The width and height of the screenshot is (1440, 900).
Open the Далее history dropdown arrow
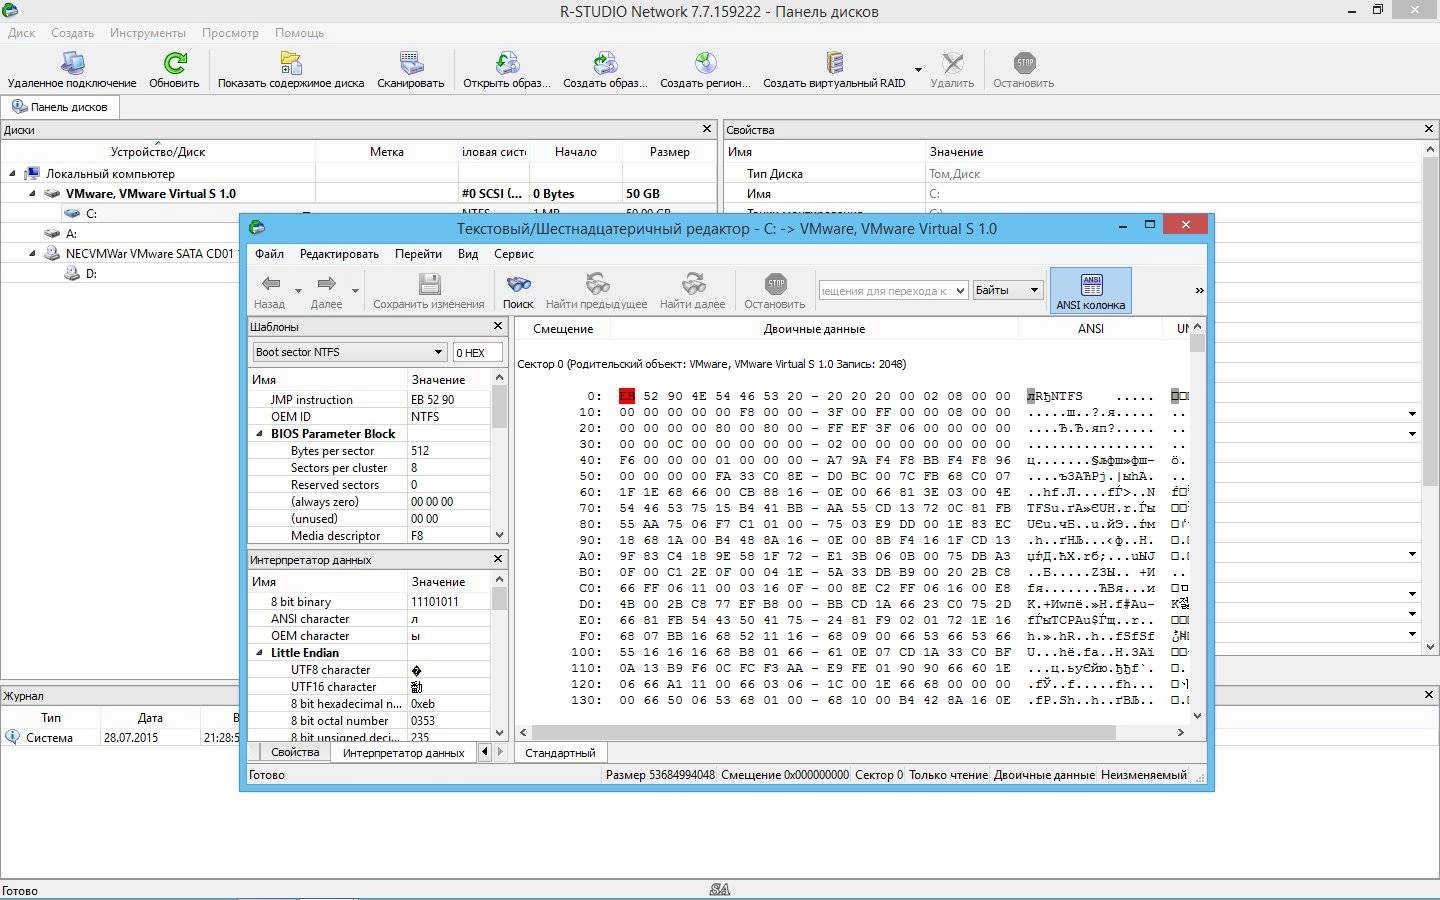click(x=355, y=291)
